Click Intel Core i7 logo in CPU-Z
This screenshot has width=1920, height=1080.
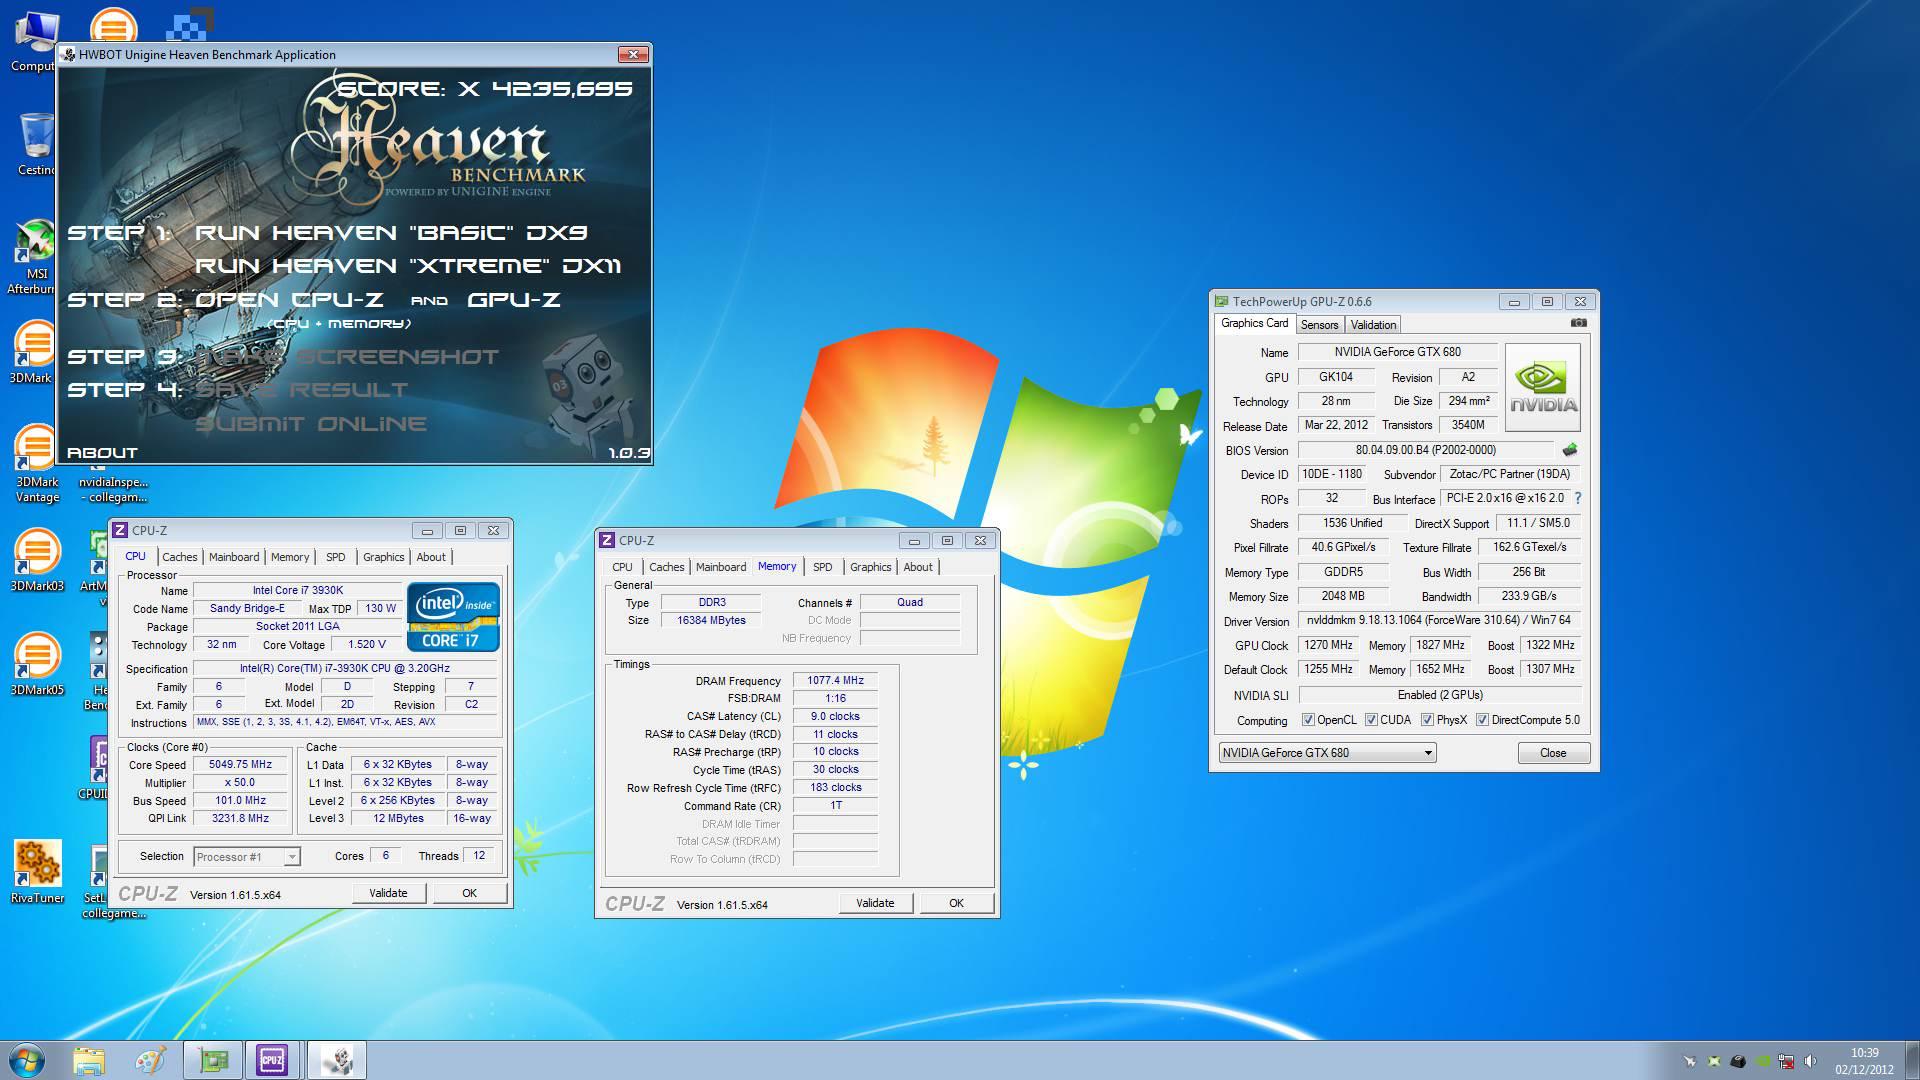point(453,616)
